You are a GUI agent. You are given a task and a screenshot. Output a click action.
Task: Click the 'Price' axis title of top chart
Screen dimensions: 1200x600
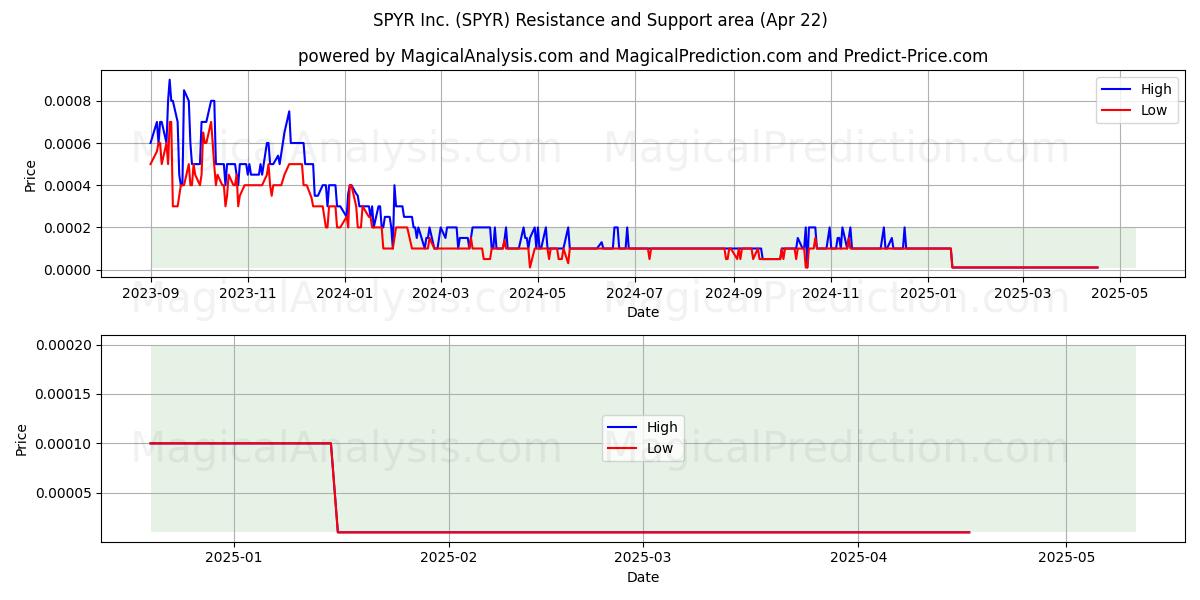(x=30, y=176)
